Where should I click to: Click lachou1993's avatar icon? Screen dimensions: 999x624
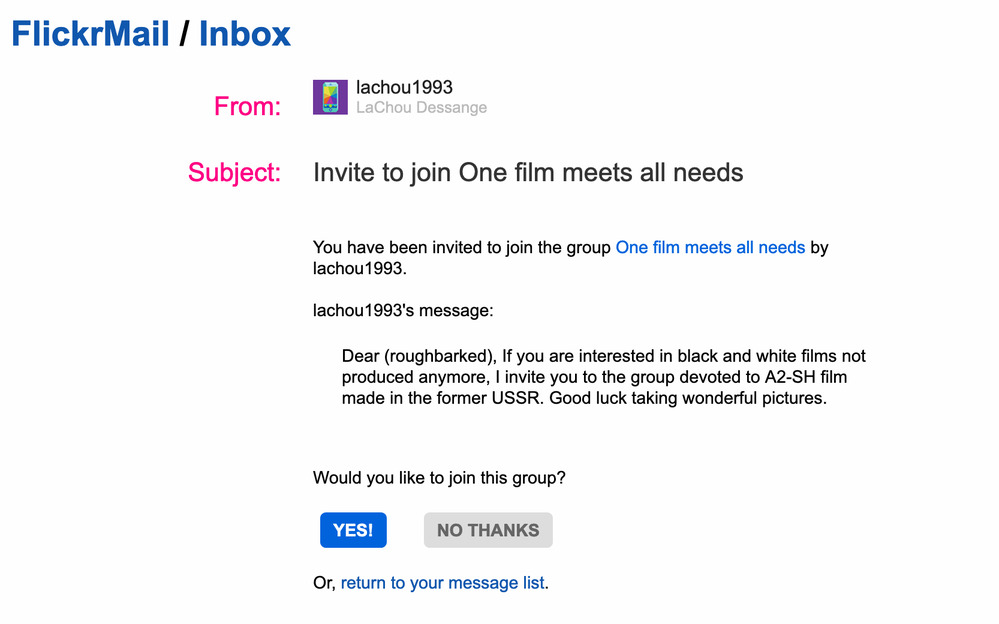pos(330,97)
